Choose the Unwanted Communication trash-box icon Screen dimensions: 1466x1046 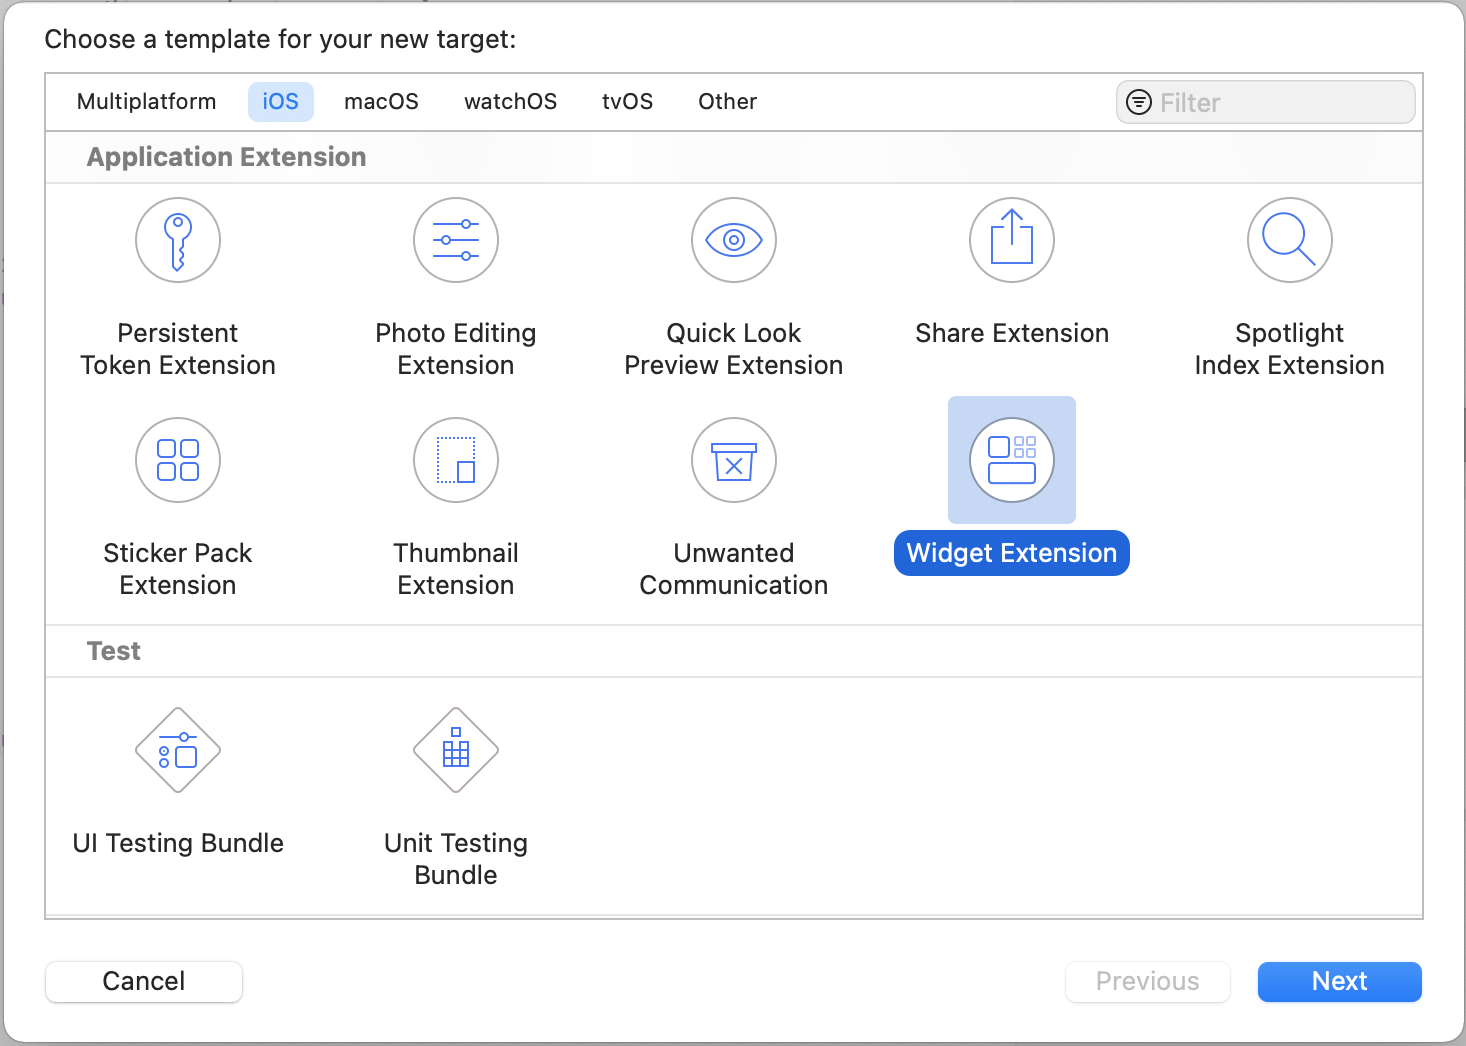click(734, 460)
